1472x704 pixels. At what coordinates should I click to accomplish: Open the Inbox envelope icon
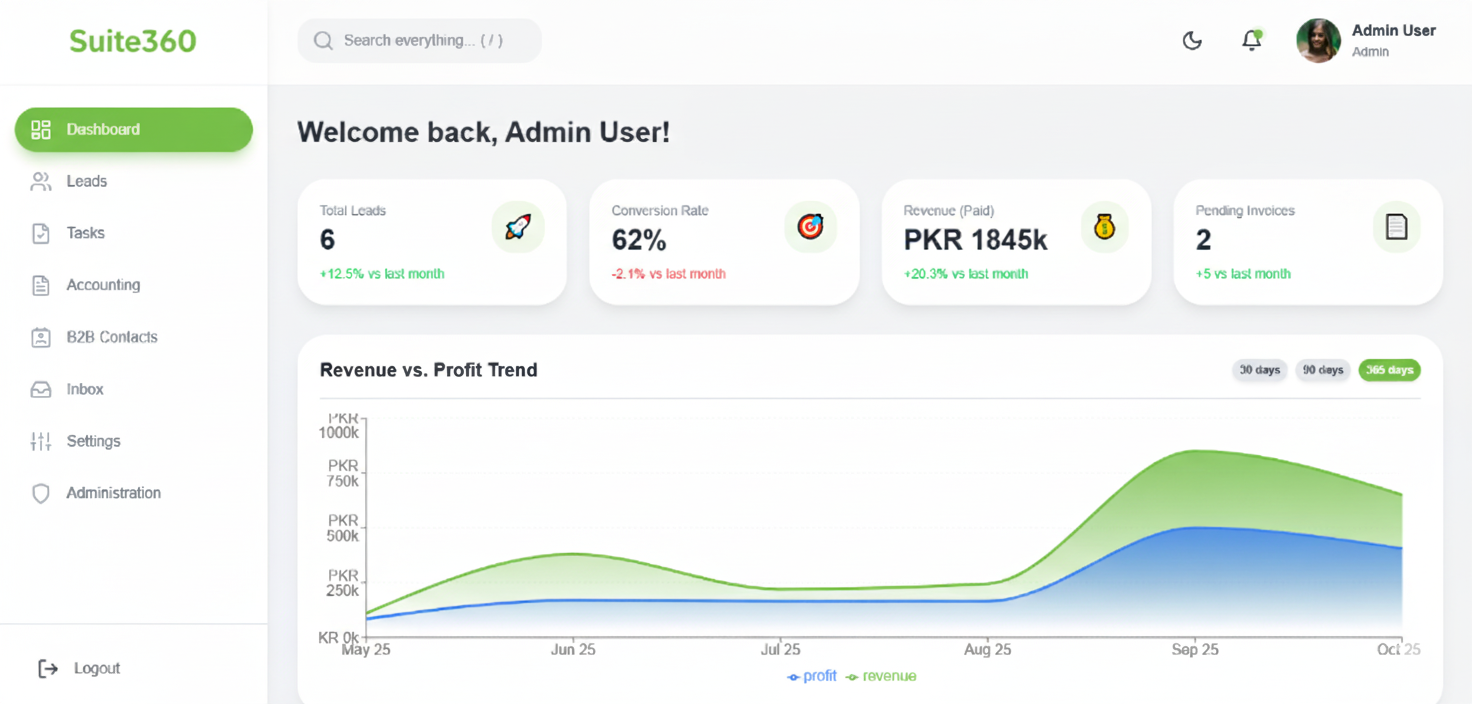point(40,389)
